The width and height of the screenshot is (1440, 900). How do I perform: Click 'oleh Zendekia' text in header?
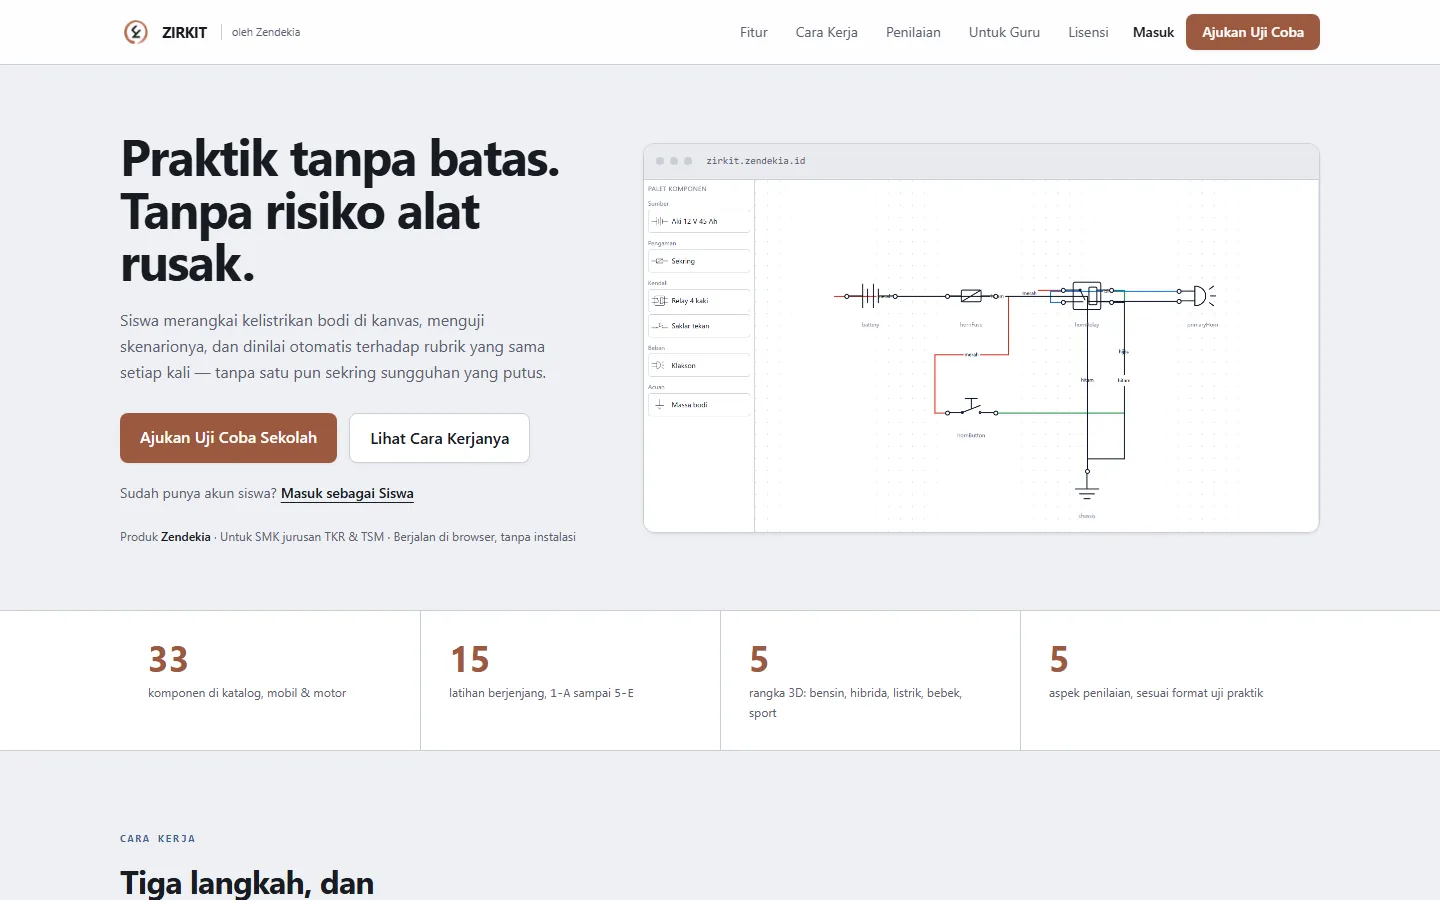[266, 32]
